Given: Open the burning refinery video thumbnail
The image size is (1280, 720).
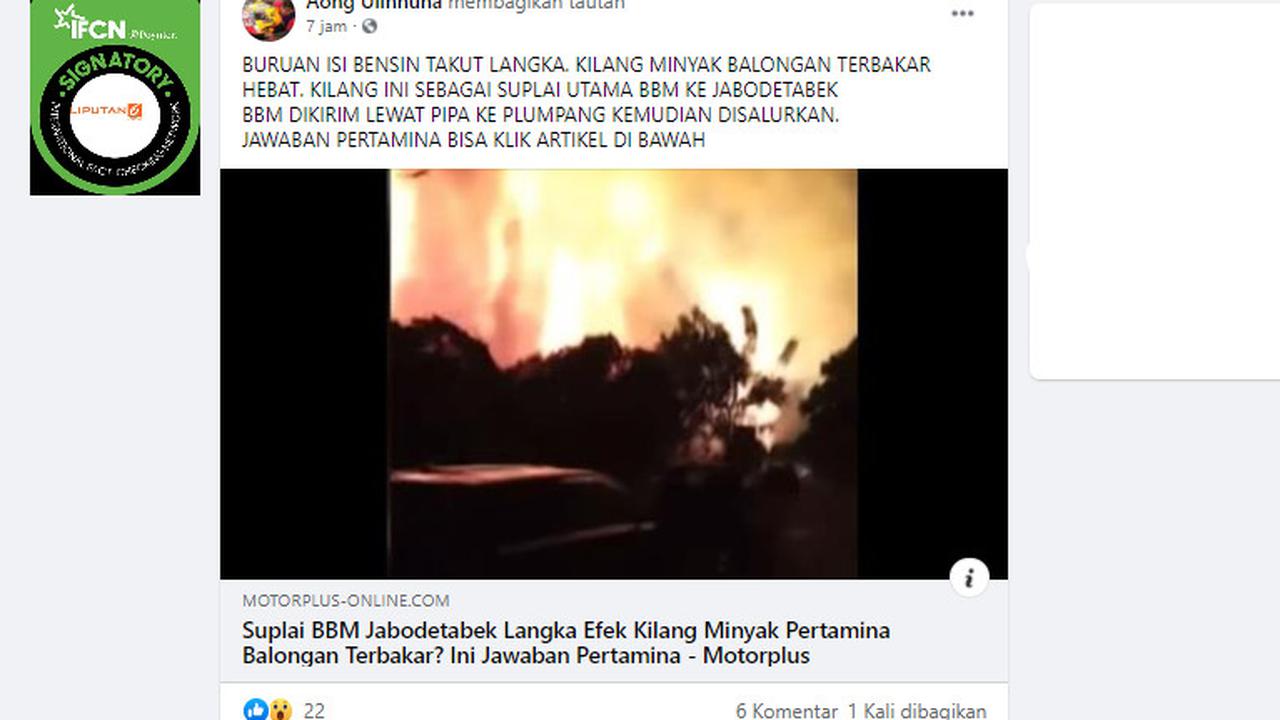Looking at the screenshot, I should point(614,374).
